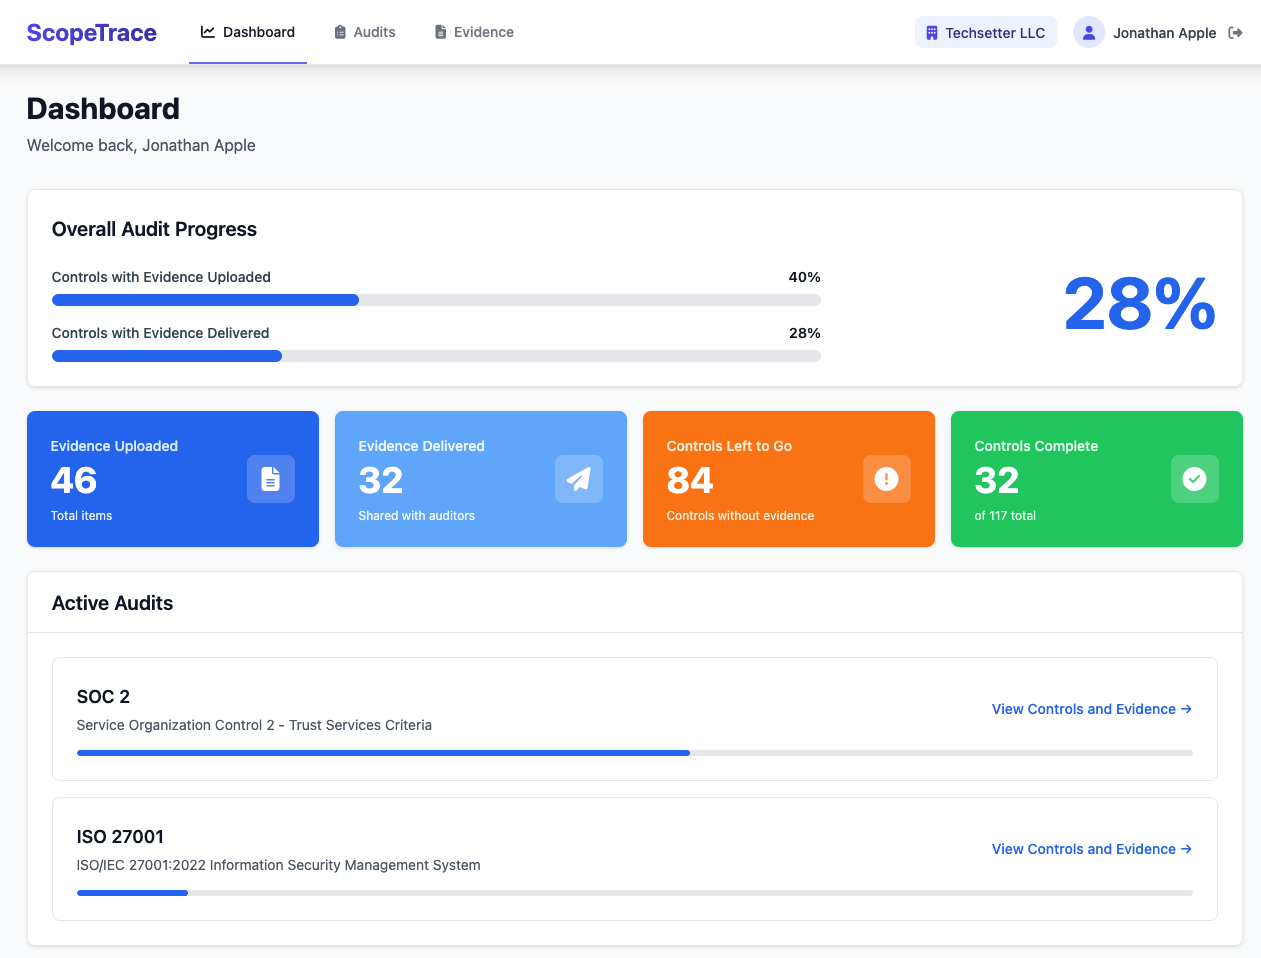This screenshot has width=1261, height=958.
Task: Click the file icon on Evidence Uploaded card
Action: point(270,479)
